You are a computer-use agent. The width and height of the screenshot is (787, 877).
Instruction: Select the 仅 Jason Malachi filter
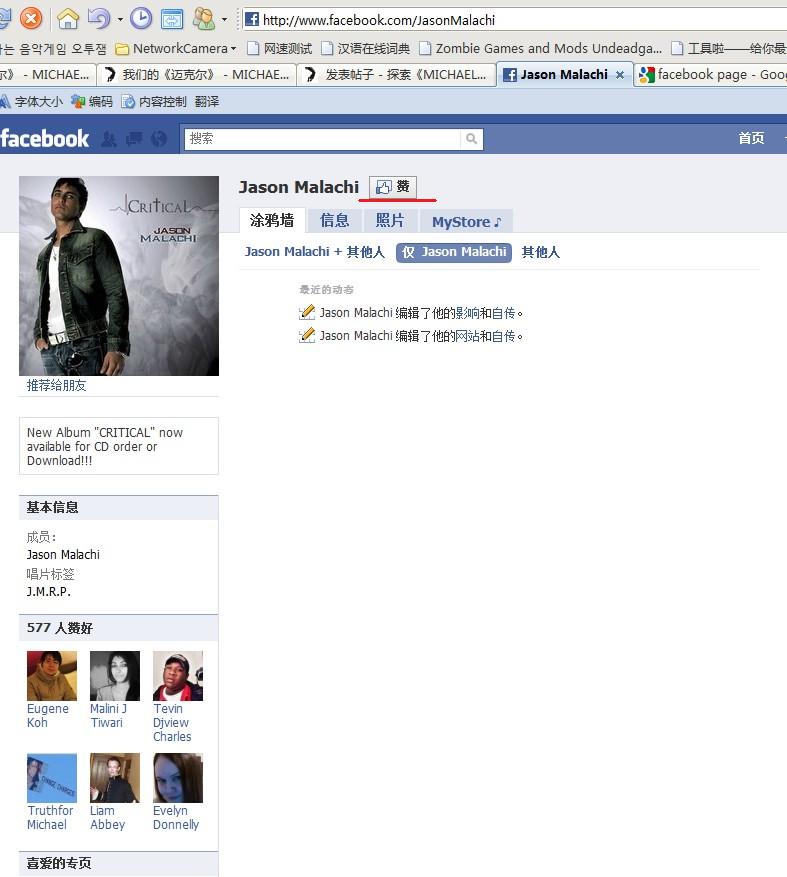click(454, 252)
